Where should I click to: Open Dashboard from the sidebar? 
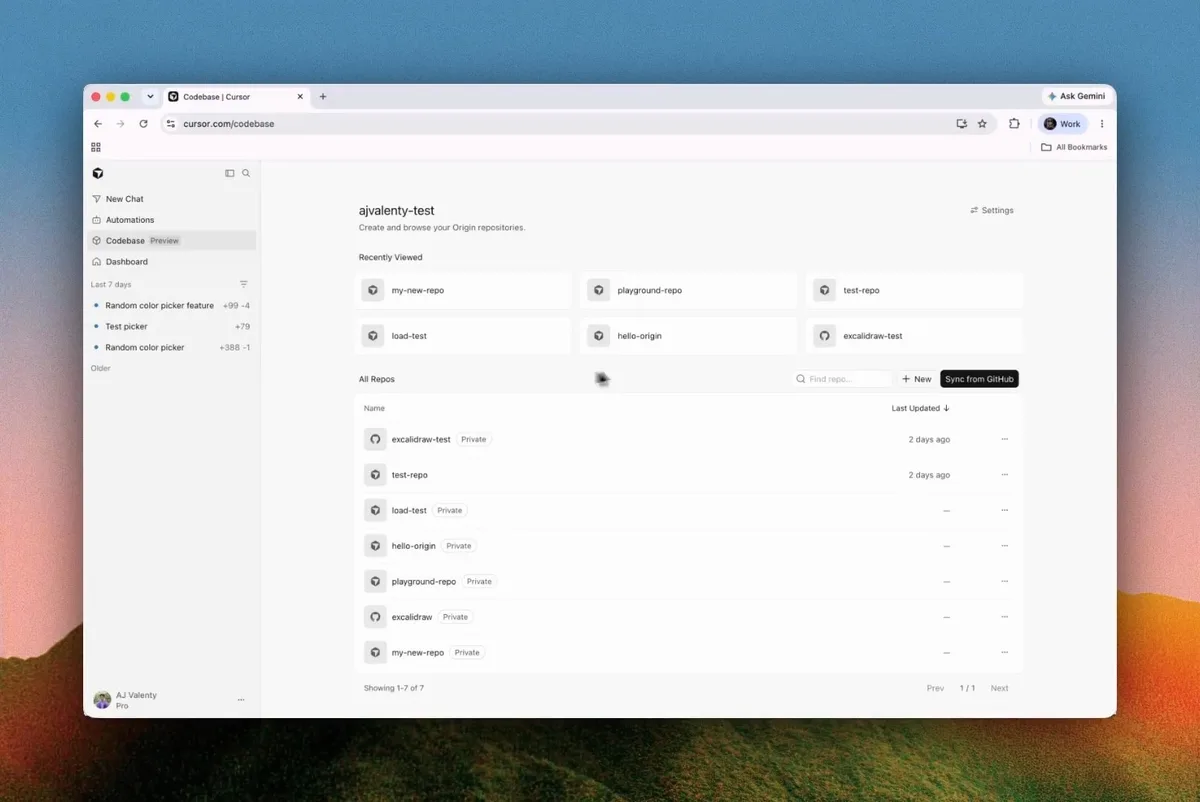pyautogui.click(x=170, y=262)
